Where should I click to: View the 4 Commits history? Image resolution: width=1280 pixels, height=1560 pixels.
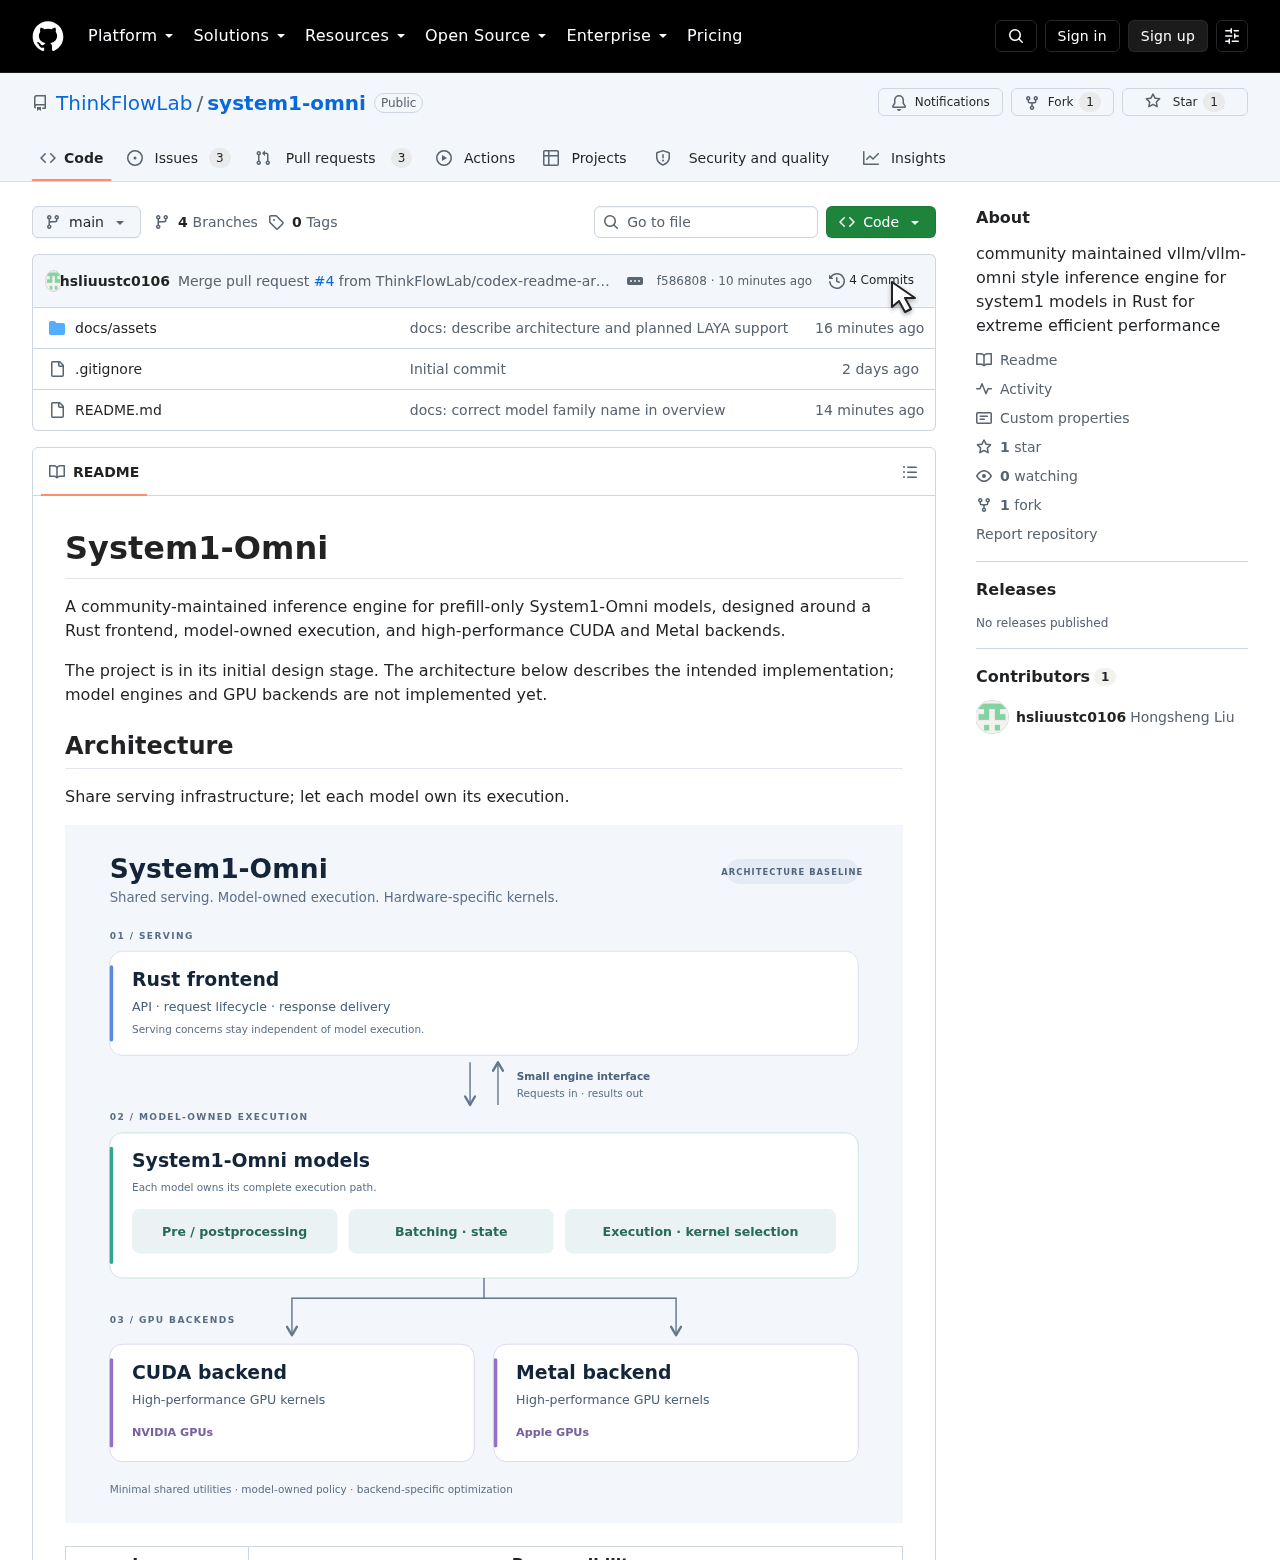(871, 281)
